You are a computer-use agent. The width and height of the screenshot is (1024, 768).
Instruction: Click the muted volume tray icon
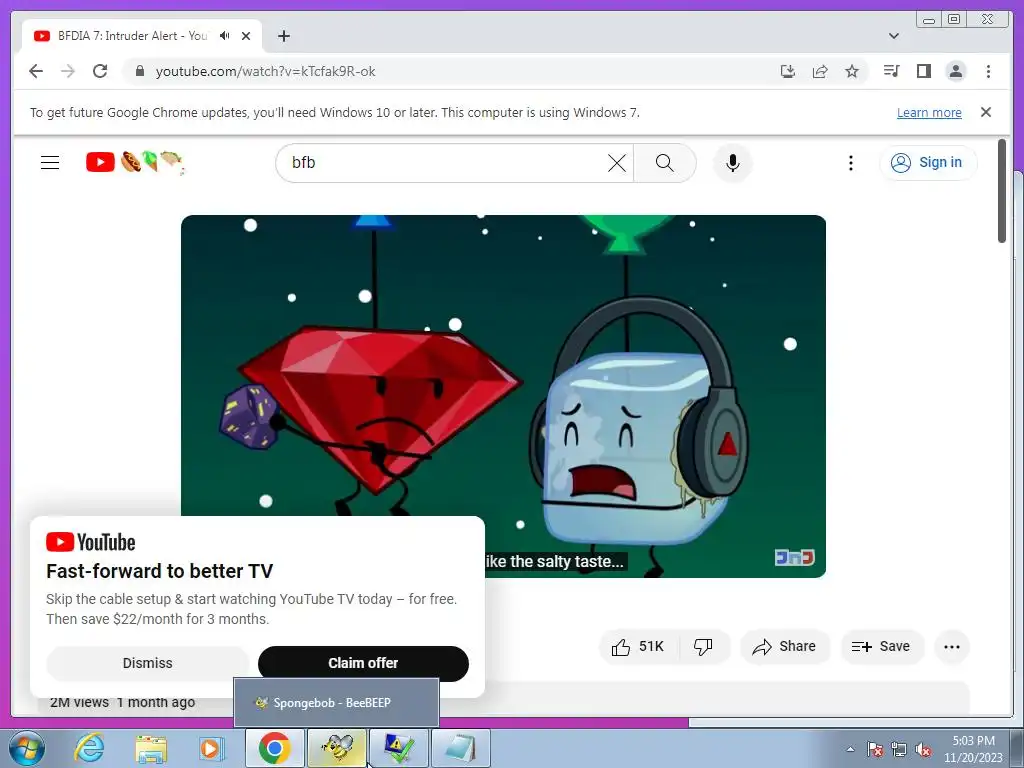tap(923, 749)
